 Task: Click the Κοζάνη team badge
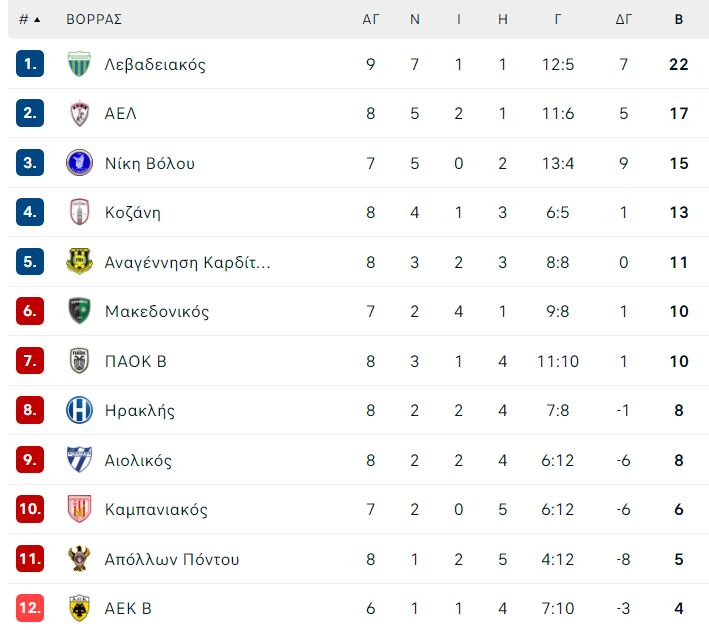tap(79, 212)
